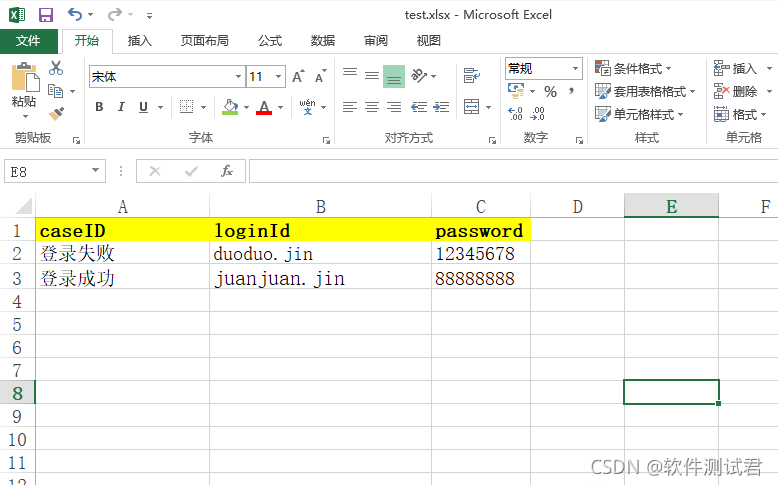The image size is (778, 485).
Task: Open the font color dropdown arrow
Action: coord(280,107)
